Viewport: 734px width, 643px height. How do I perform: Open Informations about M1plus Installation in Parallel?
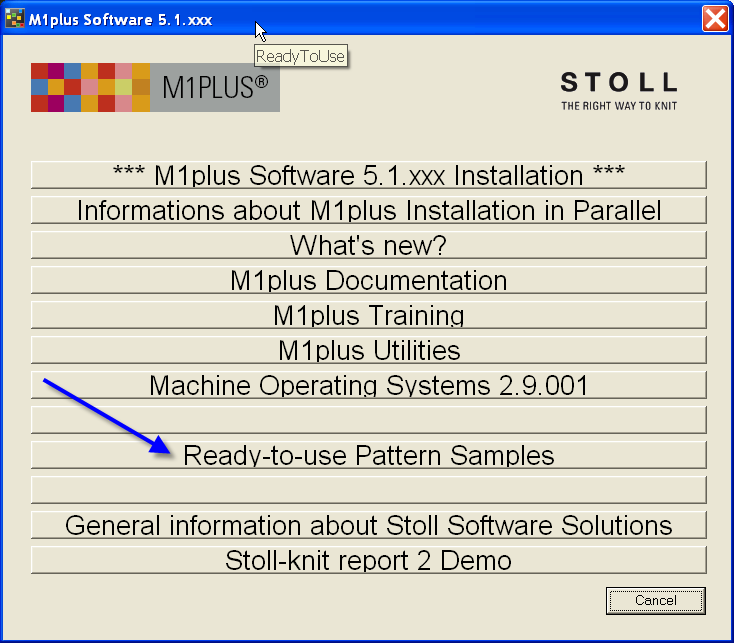(368, 210)
